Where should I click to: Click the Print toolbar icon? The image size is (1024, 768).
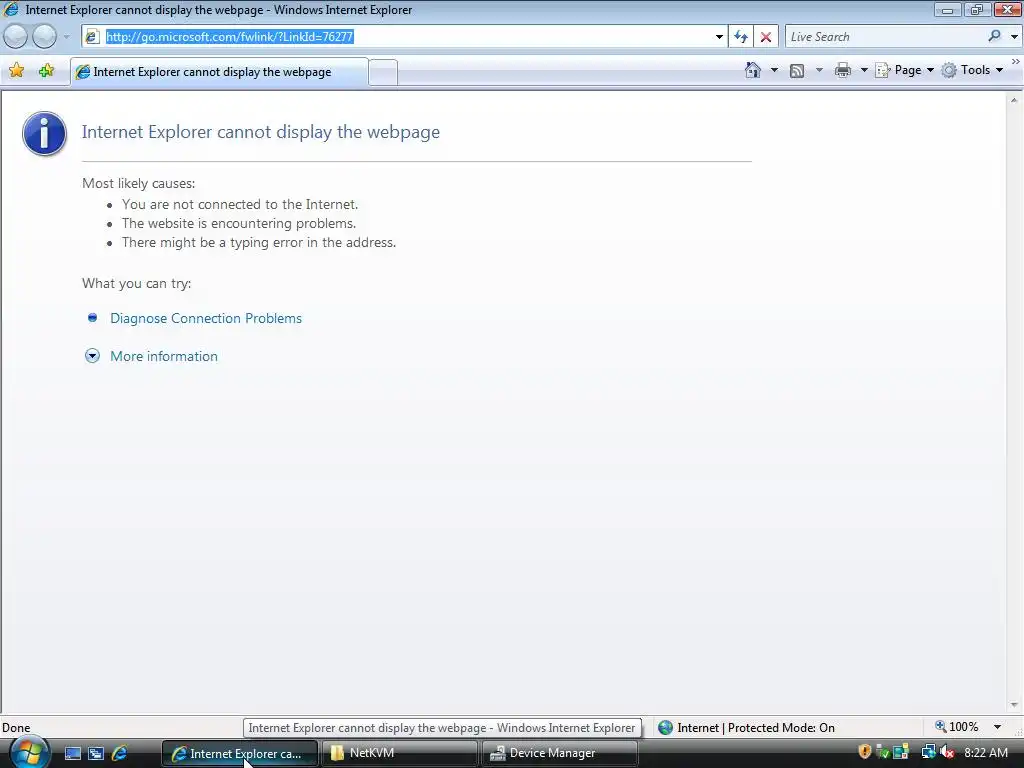[843, 70]
